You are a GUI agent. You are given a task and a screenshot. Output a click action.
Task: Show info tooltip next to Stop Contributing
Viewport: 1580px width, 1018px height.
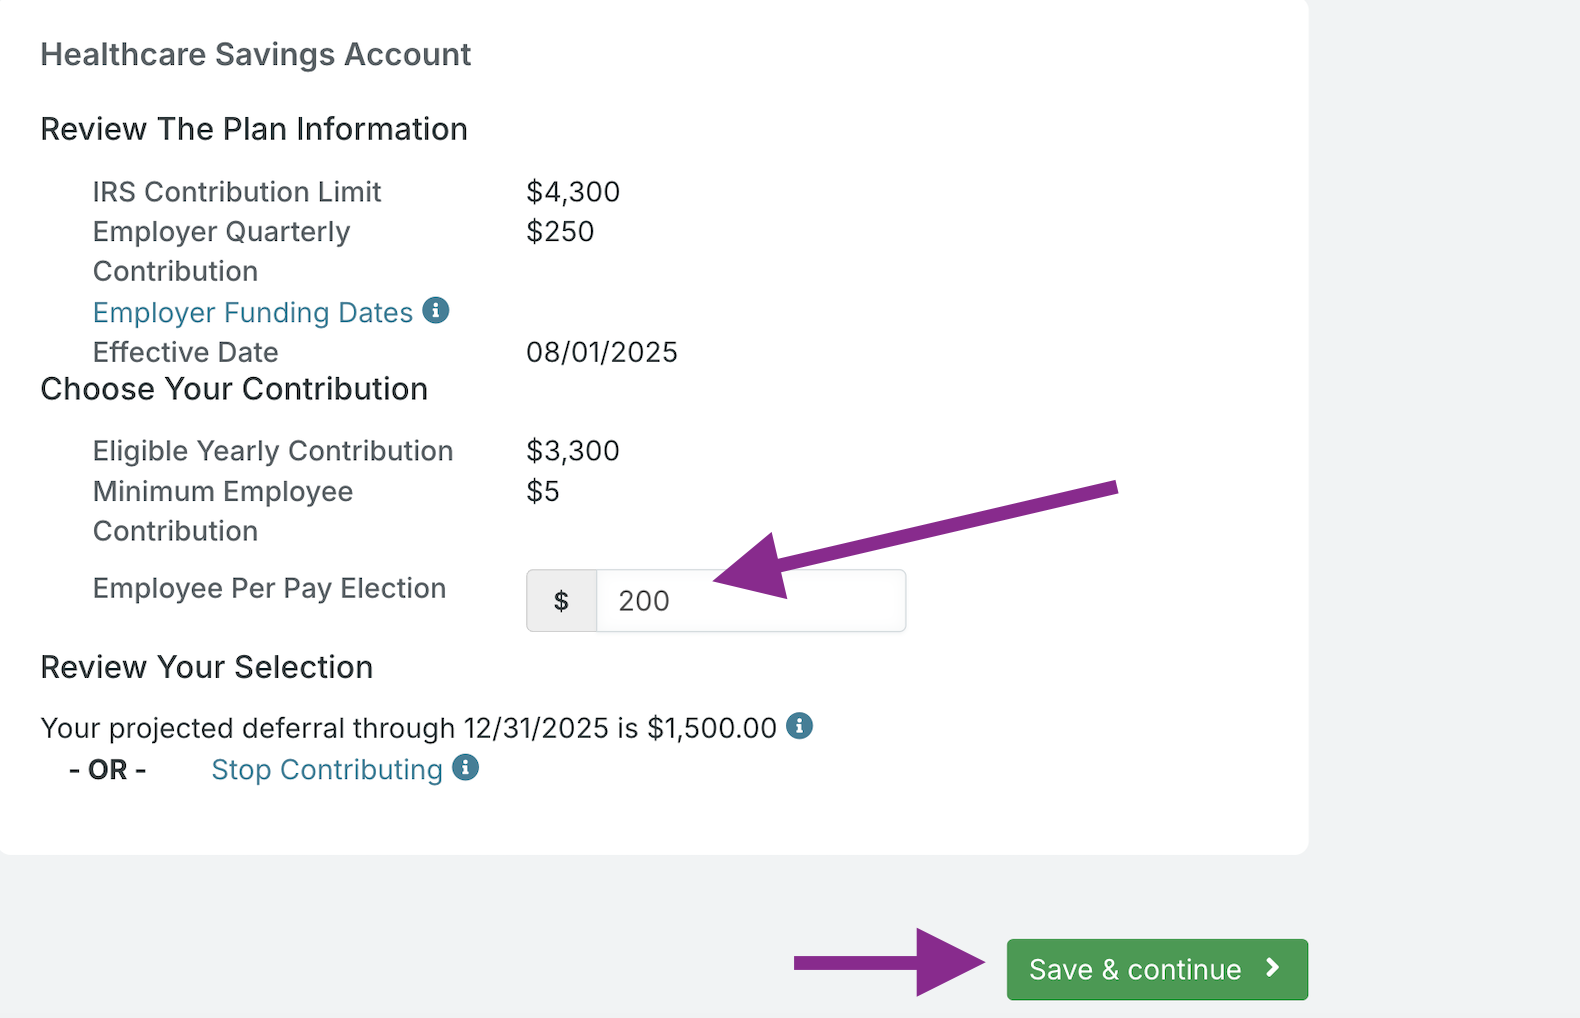coord(466,767)
